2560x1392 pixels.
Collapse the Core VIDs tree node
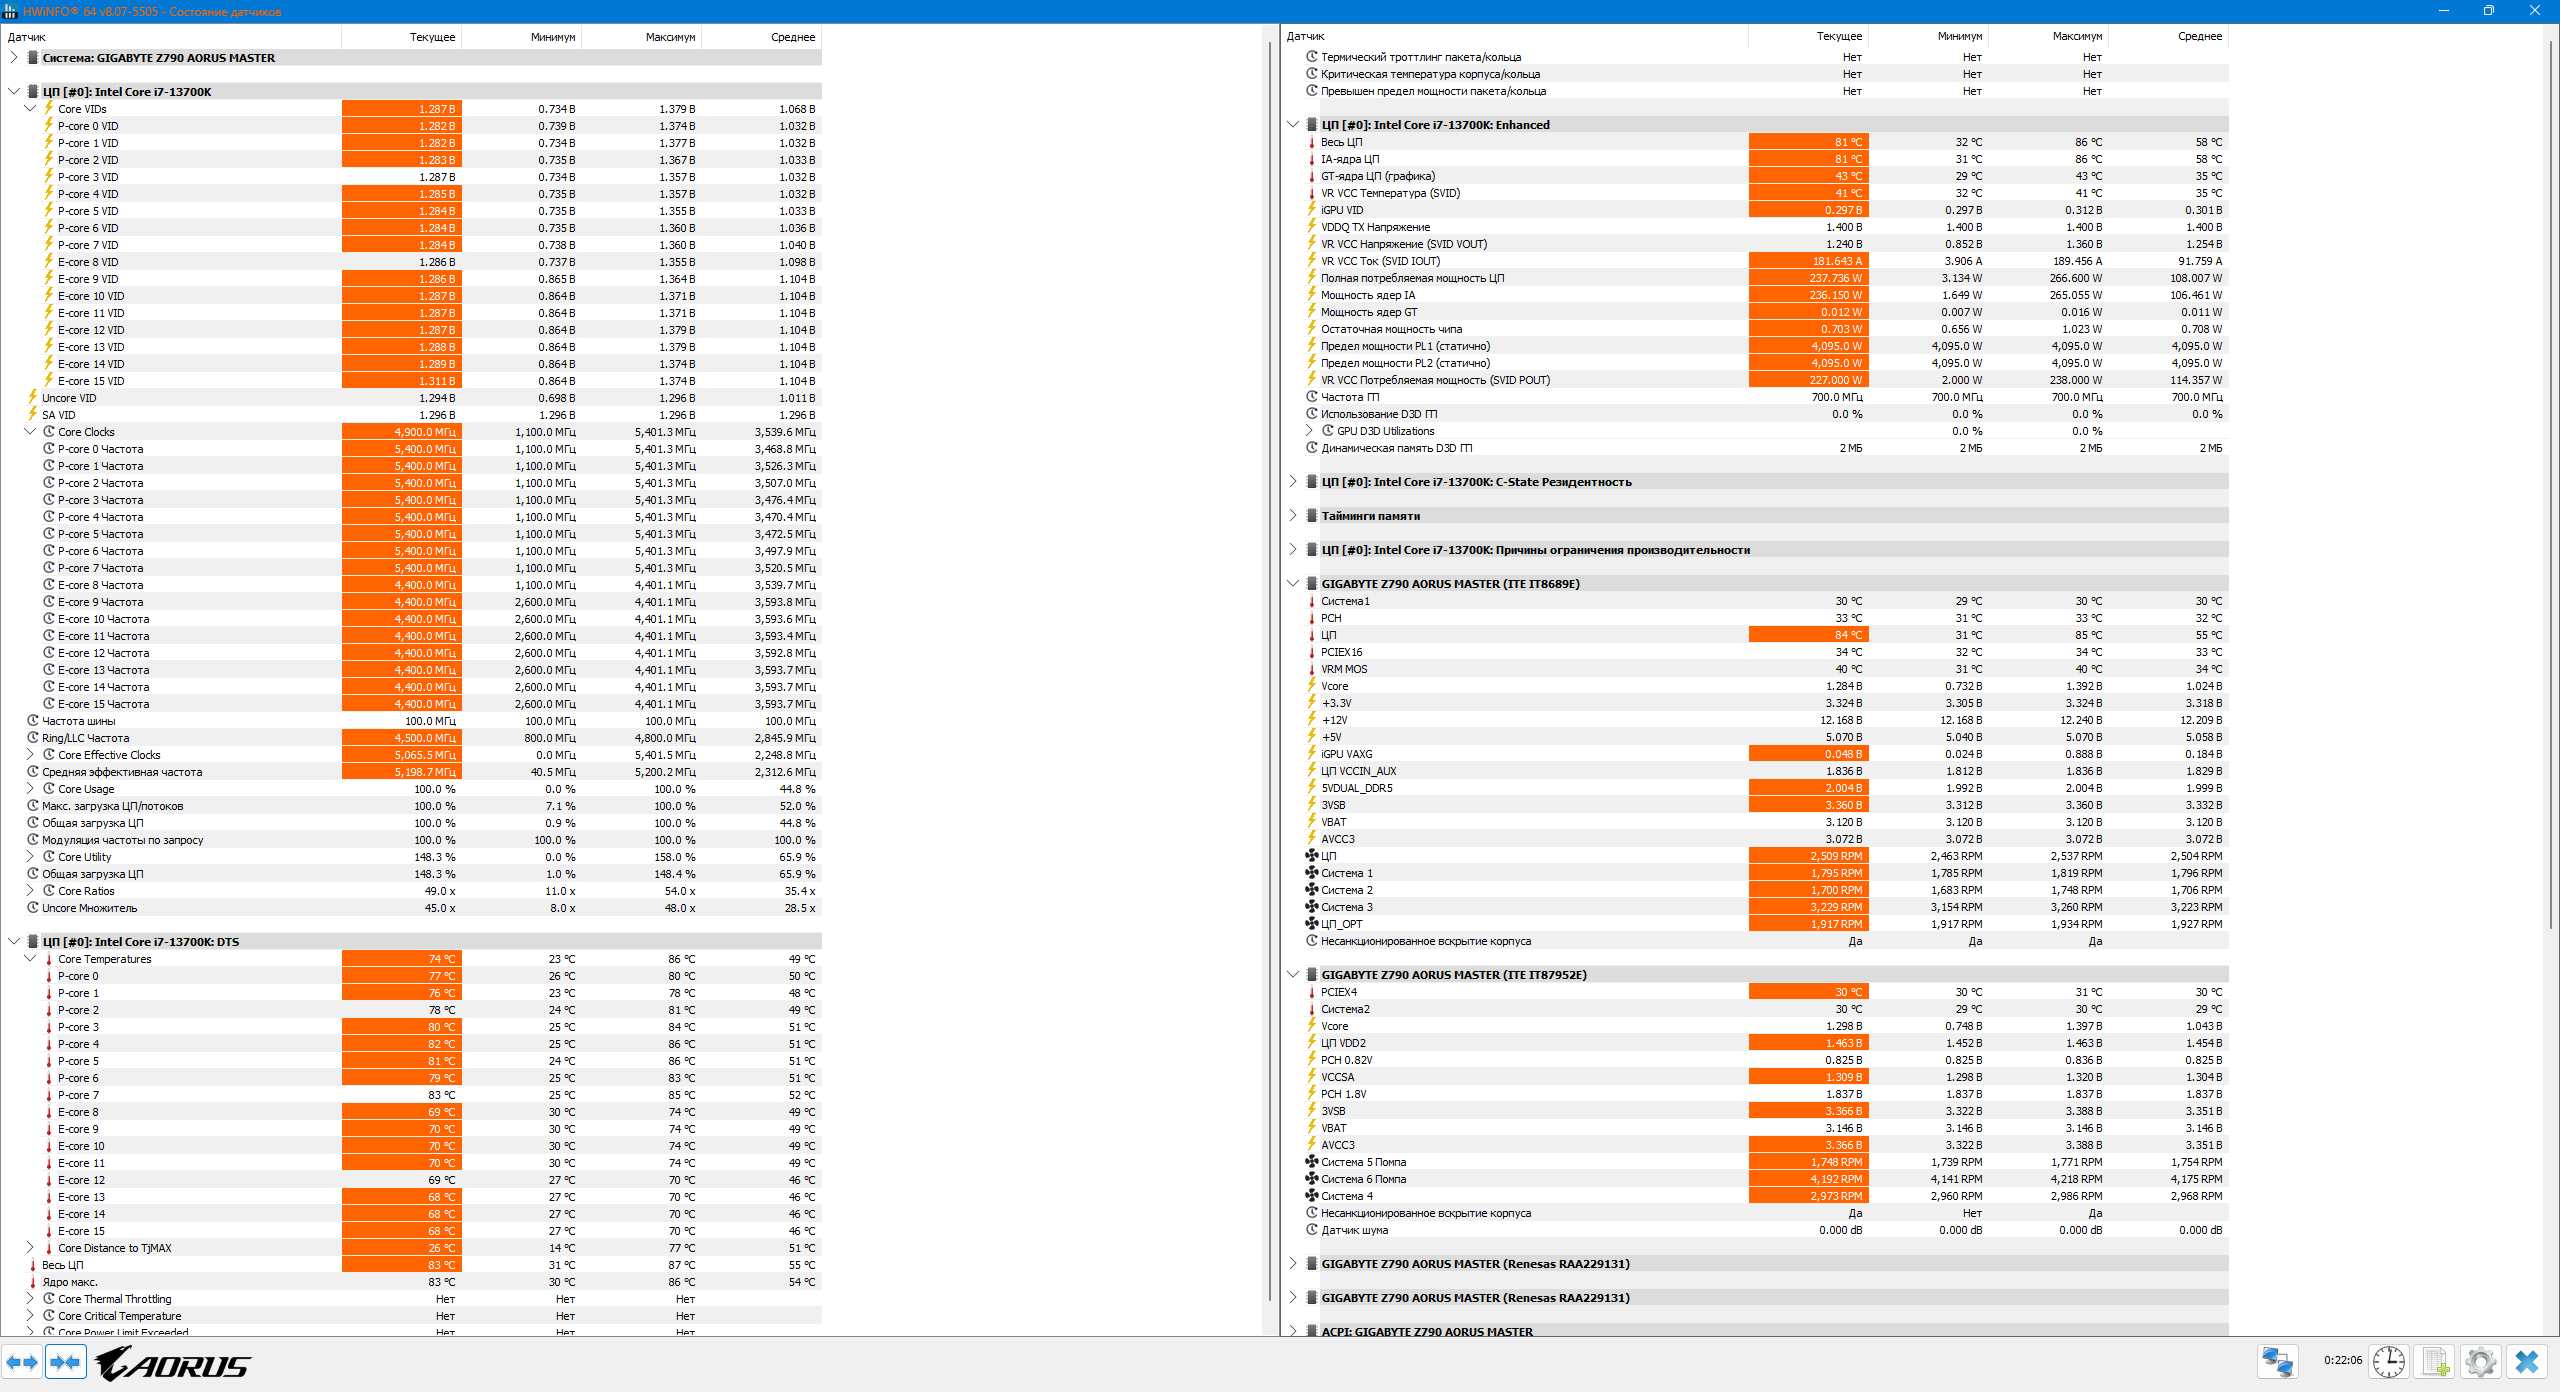30,109
